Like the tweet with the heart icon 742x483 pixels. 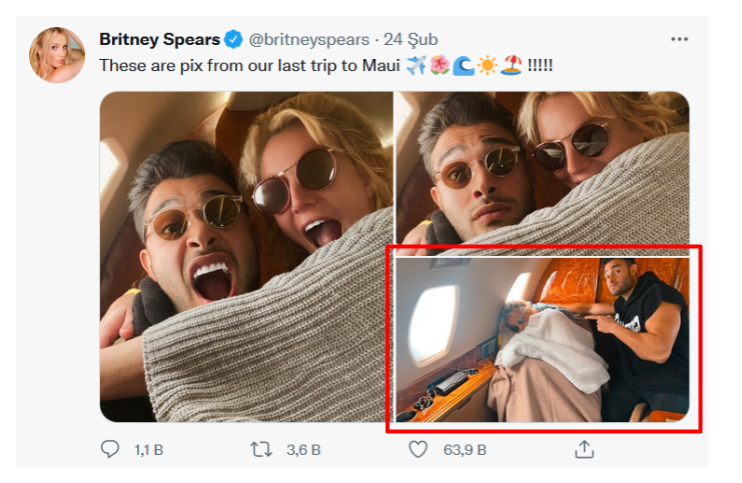pos(418,450)
